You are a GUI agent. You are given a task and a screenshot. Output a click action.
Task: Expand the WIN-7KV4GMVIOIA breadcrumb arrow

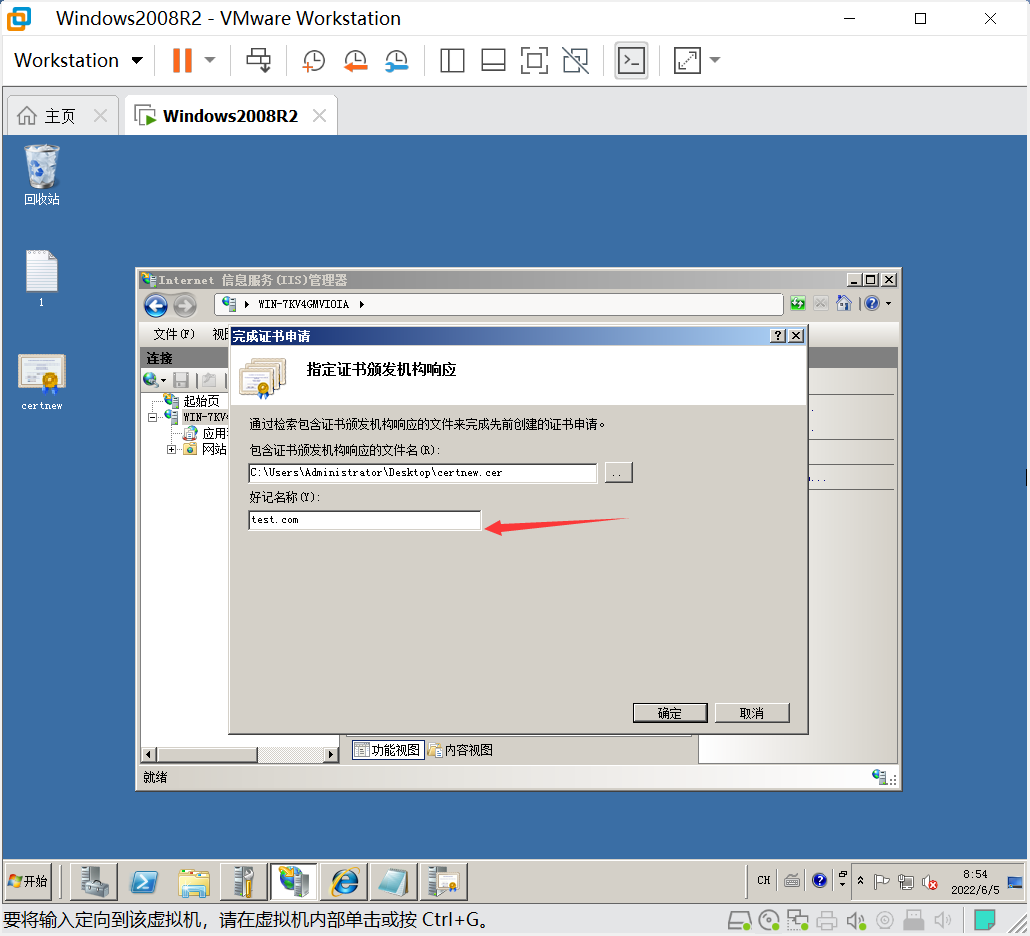pos(362,304)
